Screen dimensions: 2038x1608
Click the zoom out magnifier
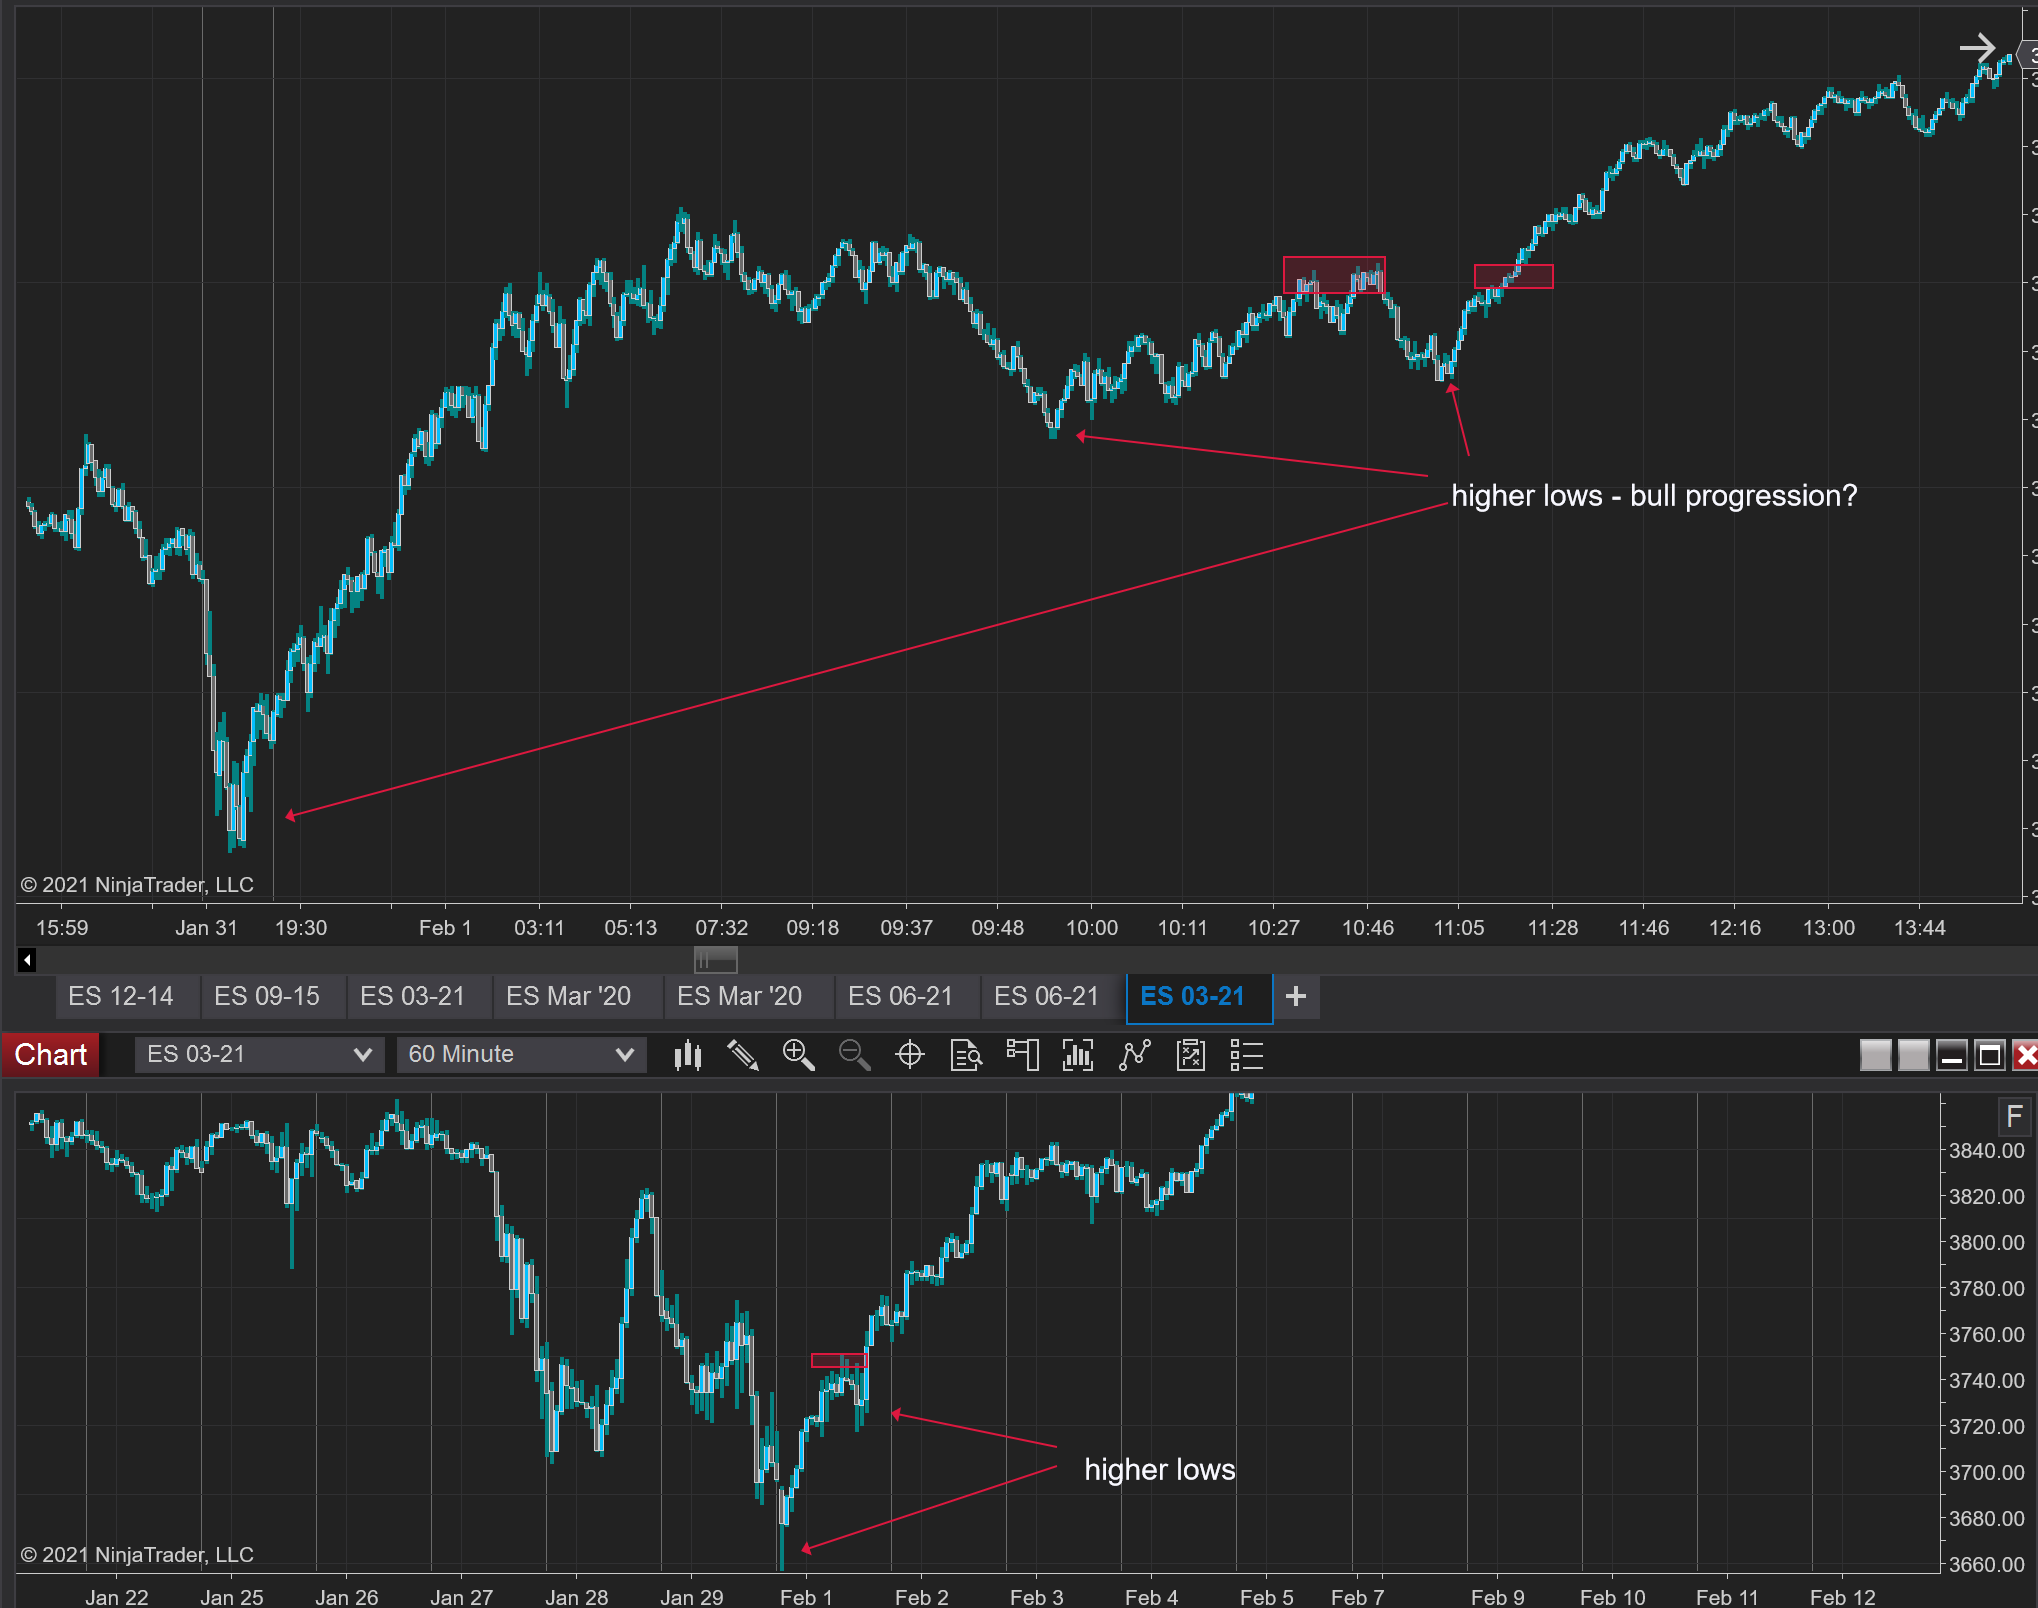[854, 1055]
